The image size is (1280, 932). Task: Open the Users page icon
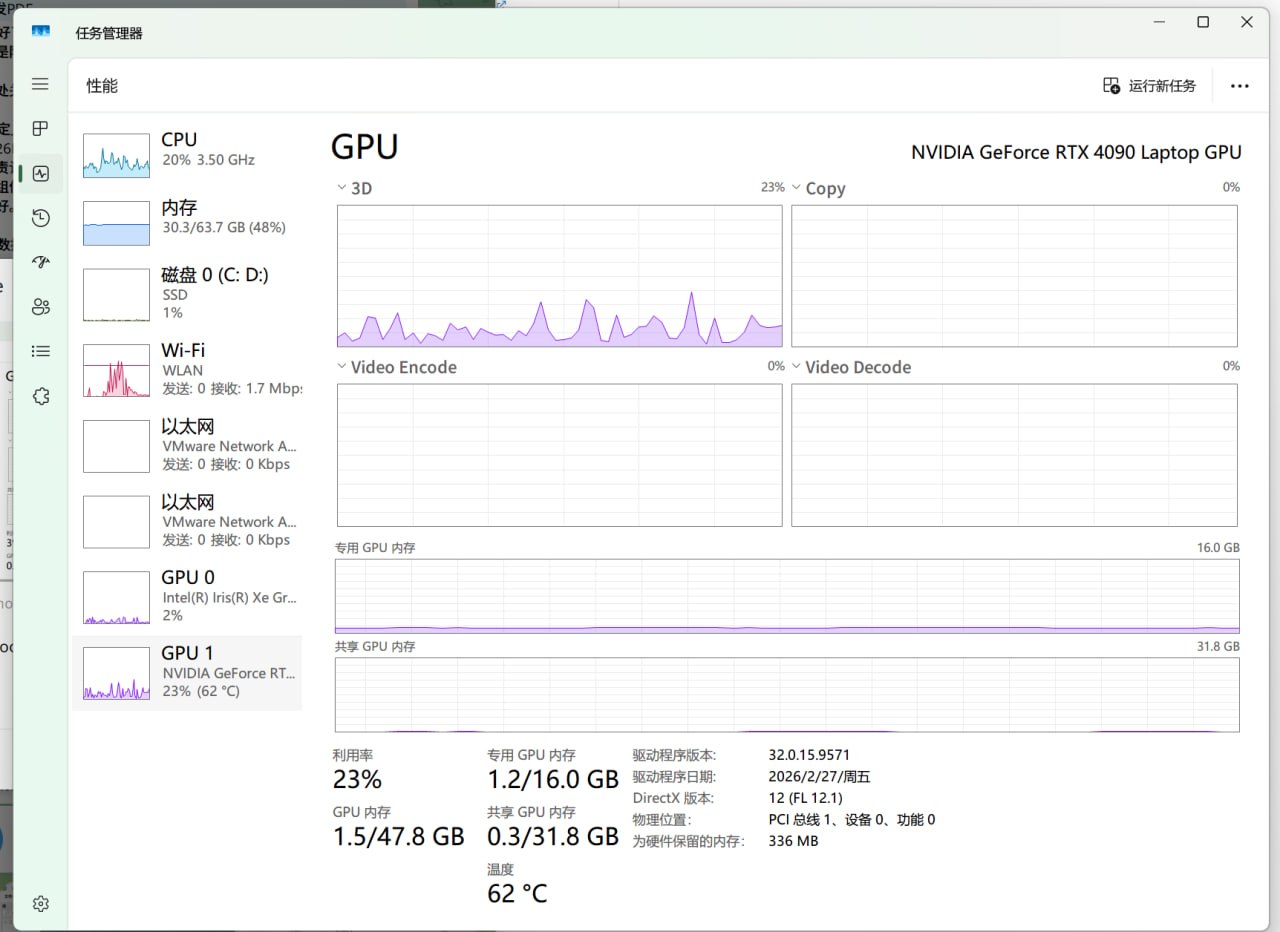(x=40, y=306)
